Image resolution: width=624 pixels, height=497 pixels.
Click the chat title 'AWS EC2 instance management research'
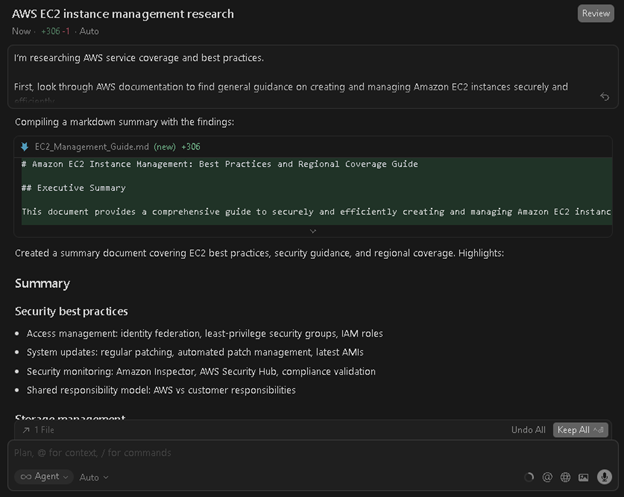click(123, 14)
